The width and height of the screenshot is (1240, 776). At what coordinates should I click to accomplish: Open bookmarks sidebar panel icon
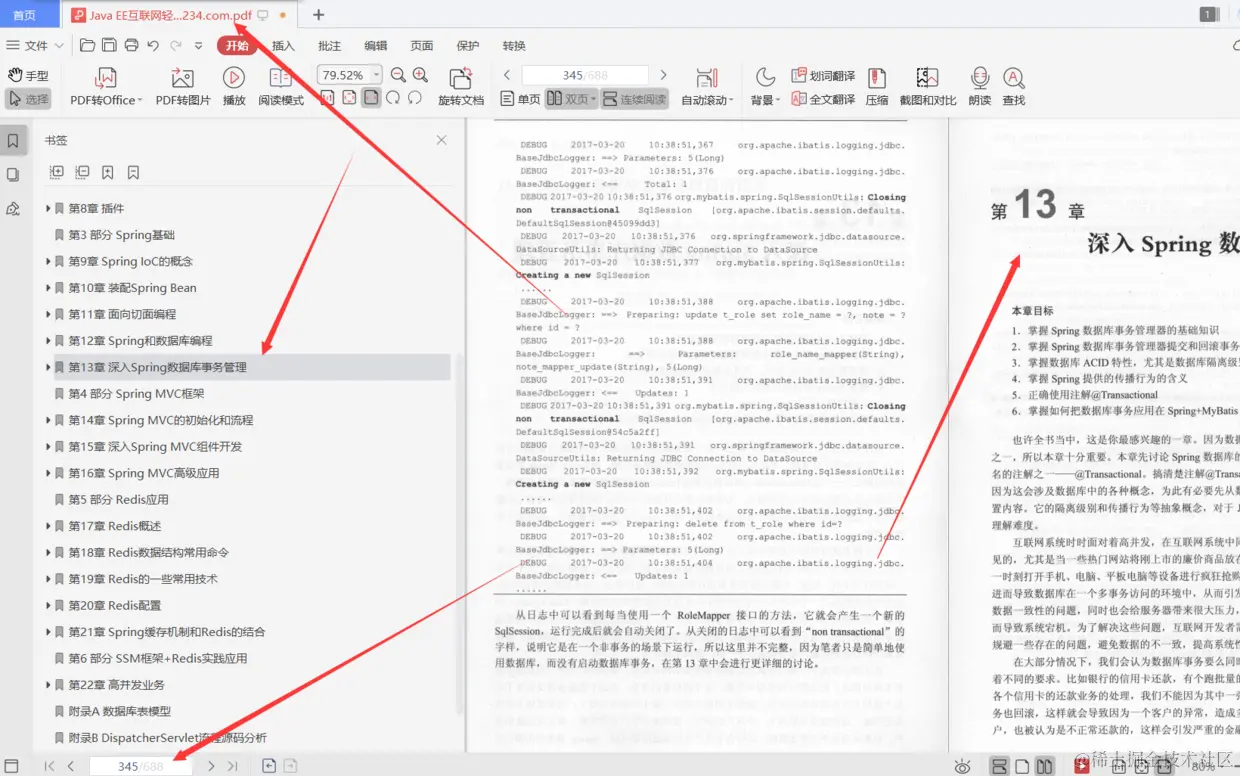coord(13,141)
